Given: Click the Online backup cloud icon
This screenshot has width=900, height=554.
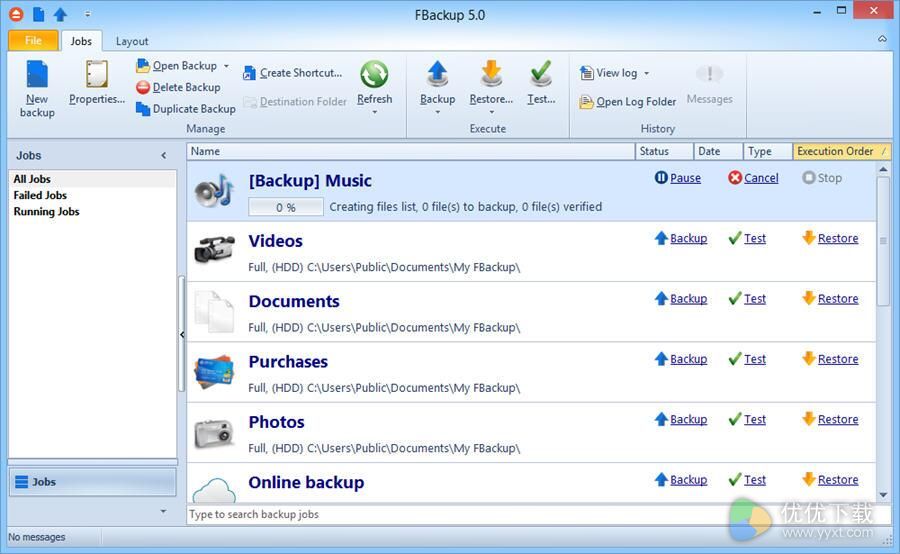Looking at the screenshot, I should coord(214,490).
